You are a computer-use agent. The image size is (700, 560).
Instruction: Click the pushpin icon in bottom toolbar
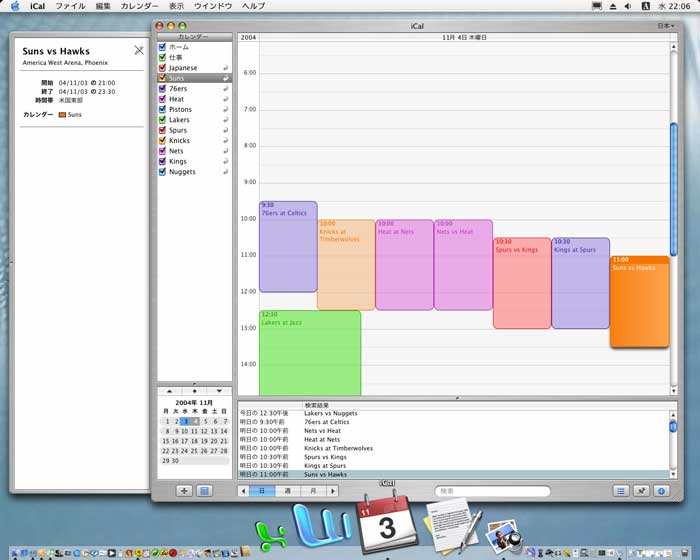pyautogui.click(x=642, y=491)
